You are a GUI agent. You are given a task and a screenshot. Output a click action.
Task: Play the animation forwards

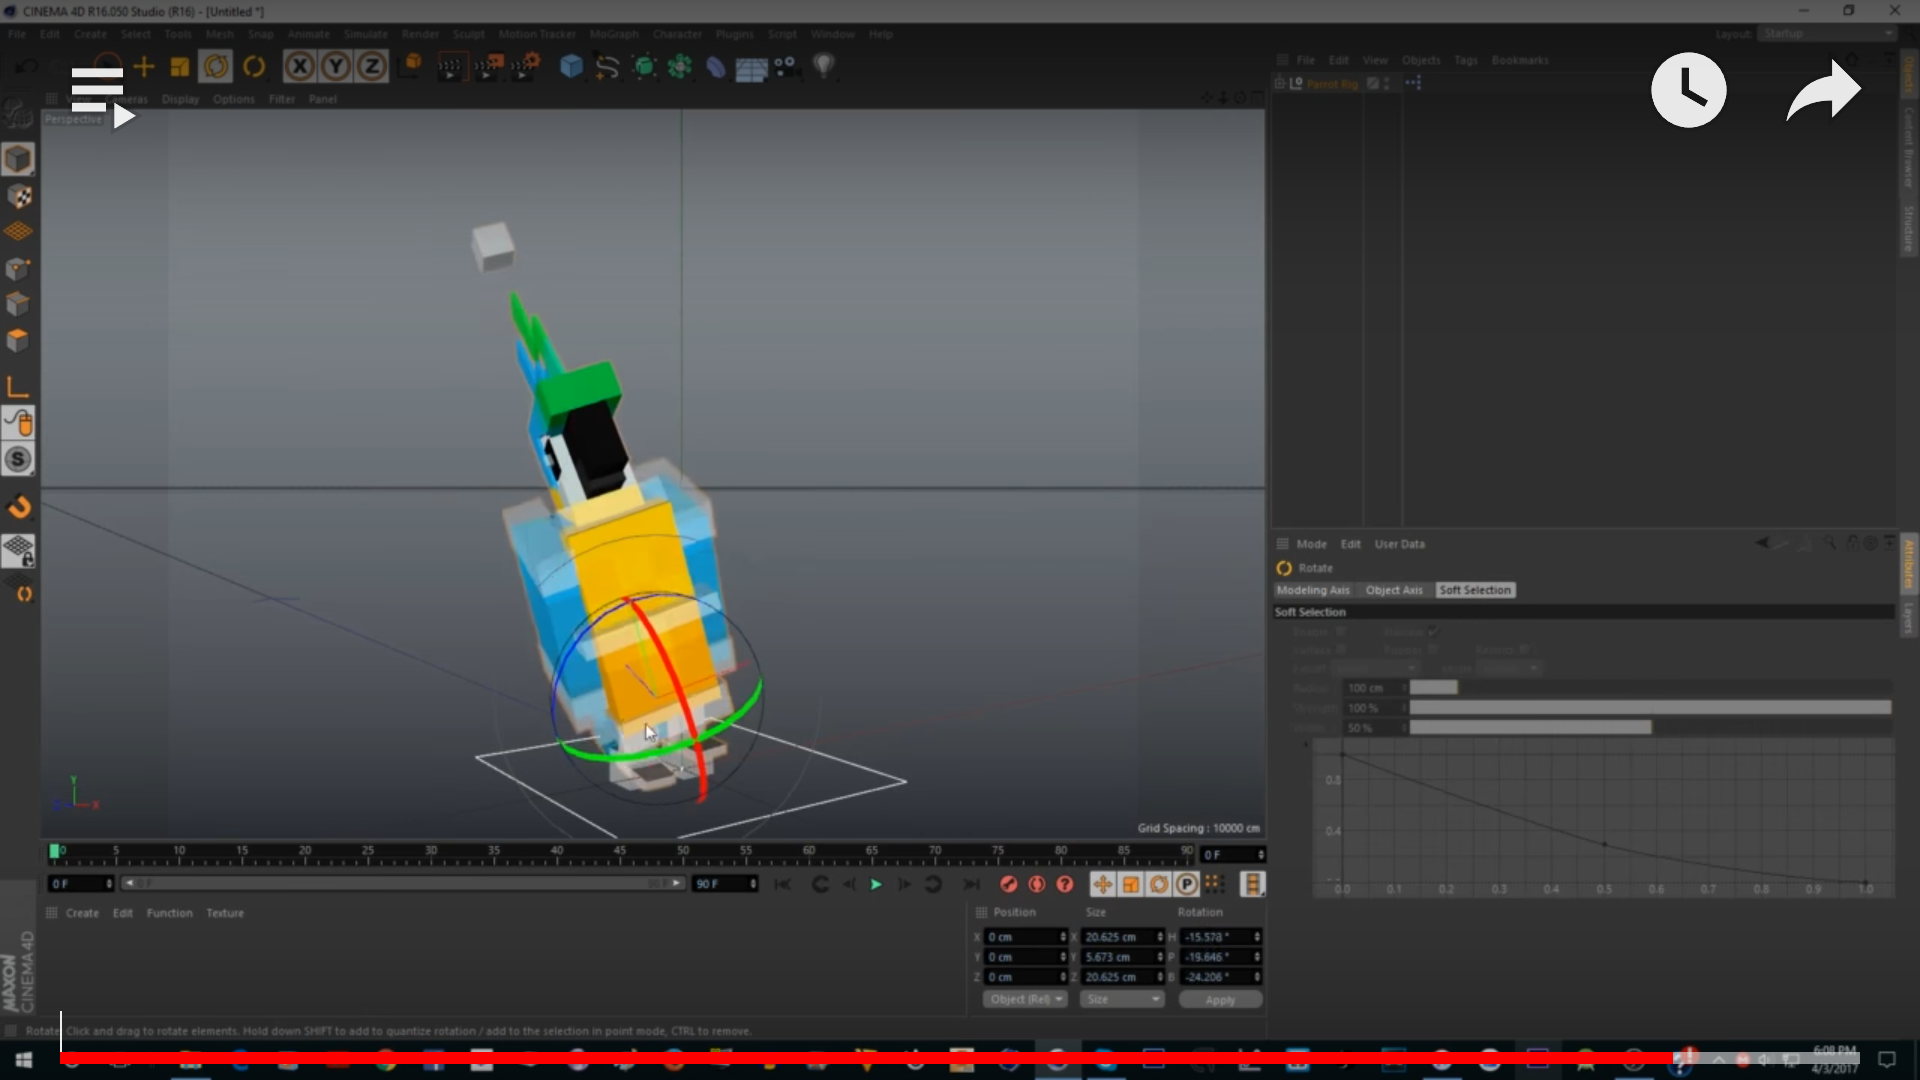click(x=876, y=884)
